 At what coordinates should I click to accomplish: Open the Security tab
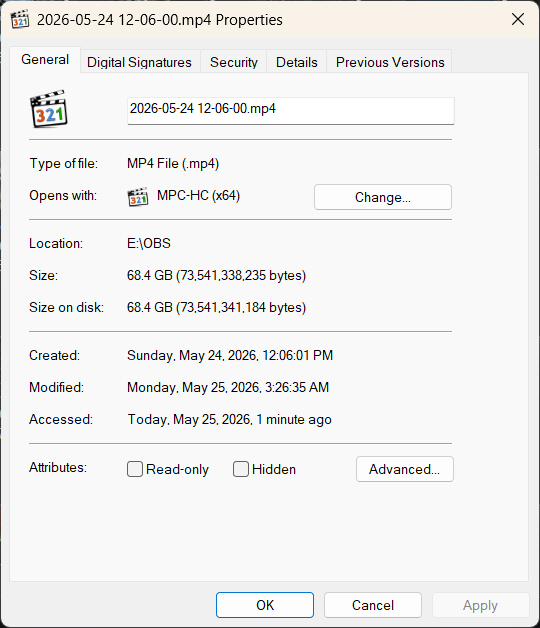(x=234, y=62)
